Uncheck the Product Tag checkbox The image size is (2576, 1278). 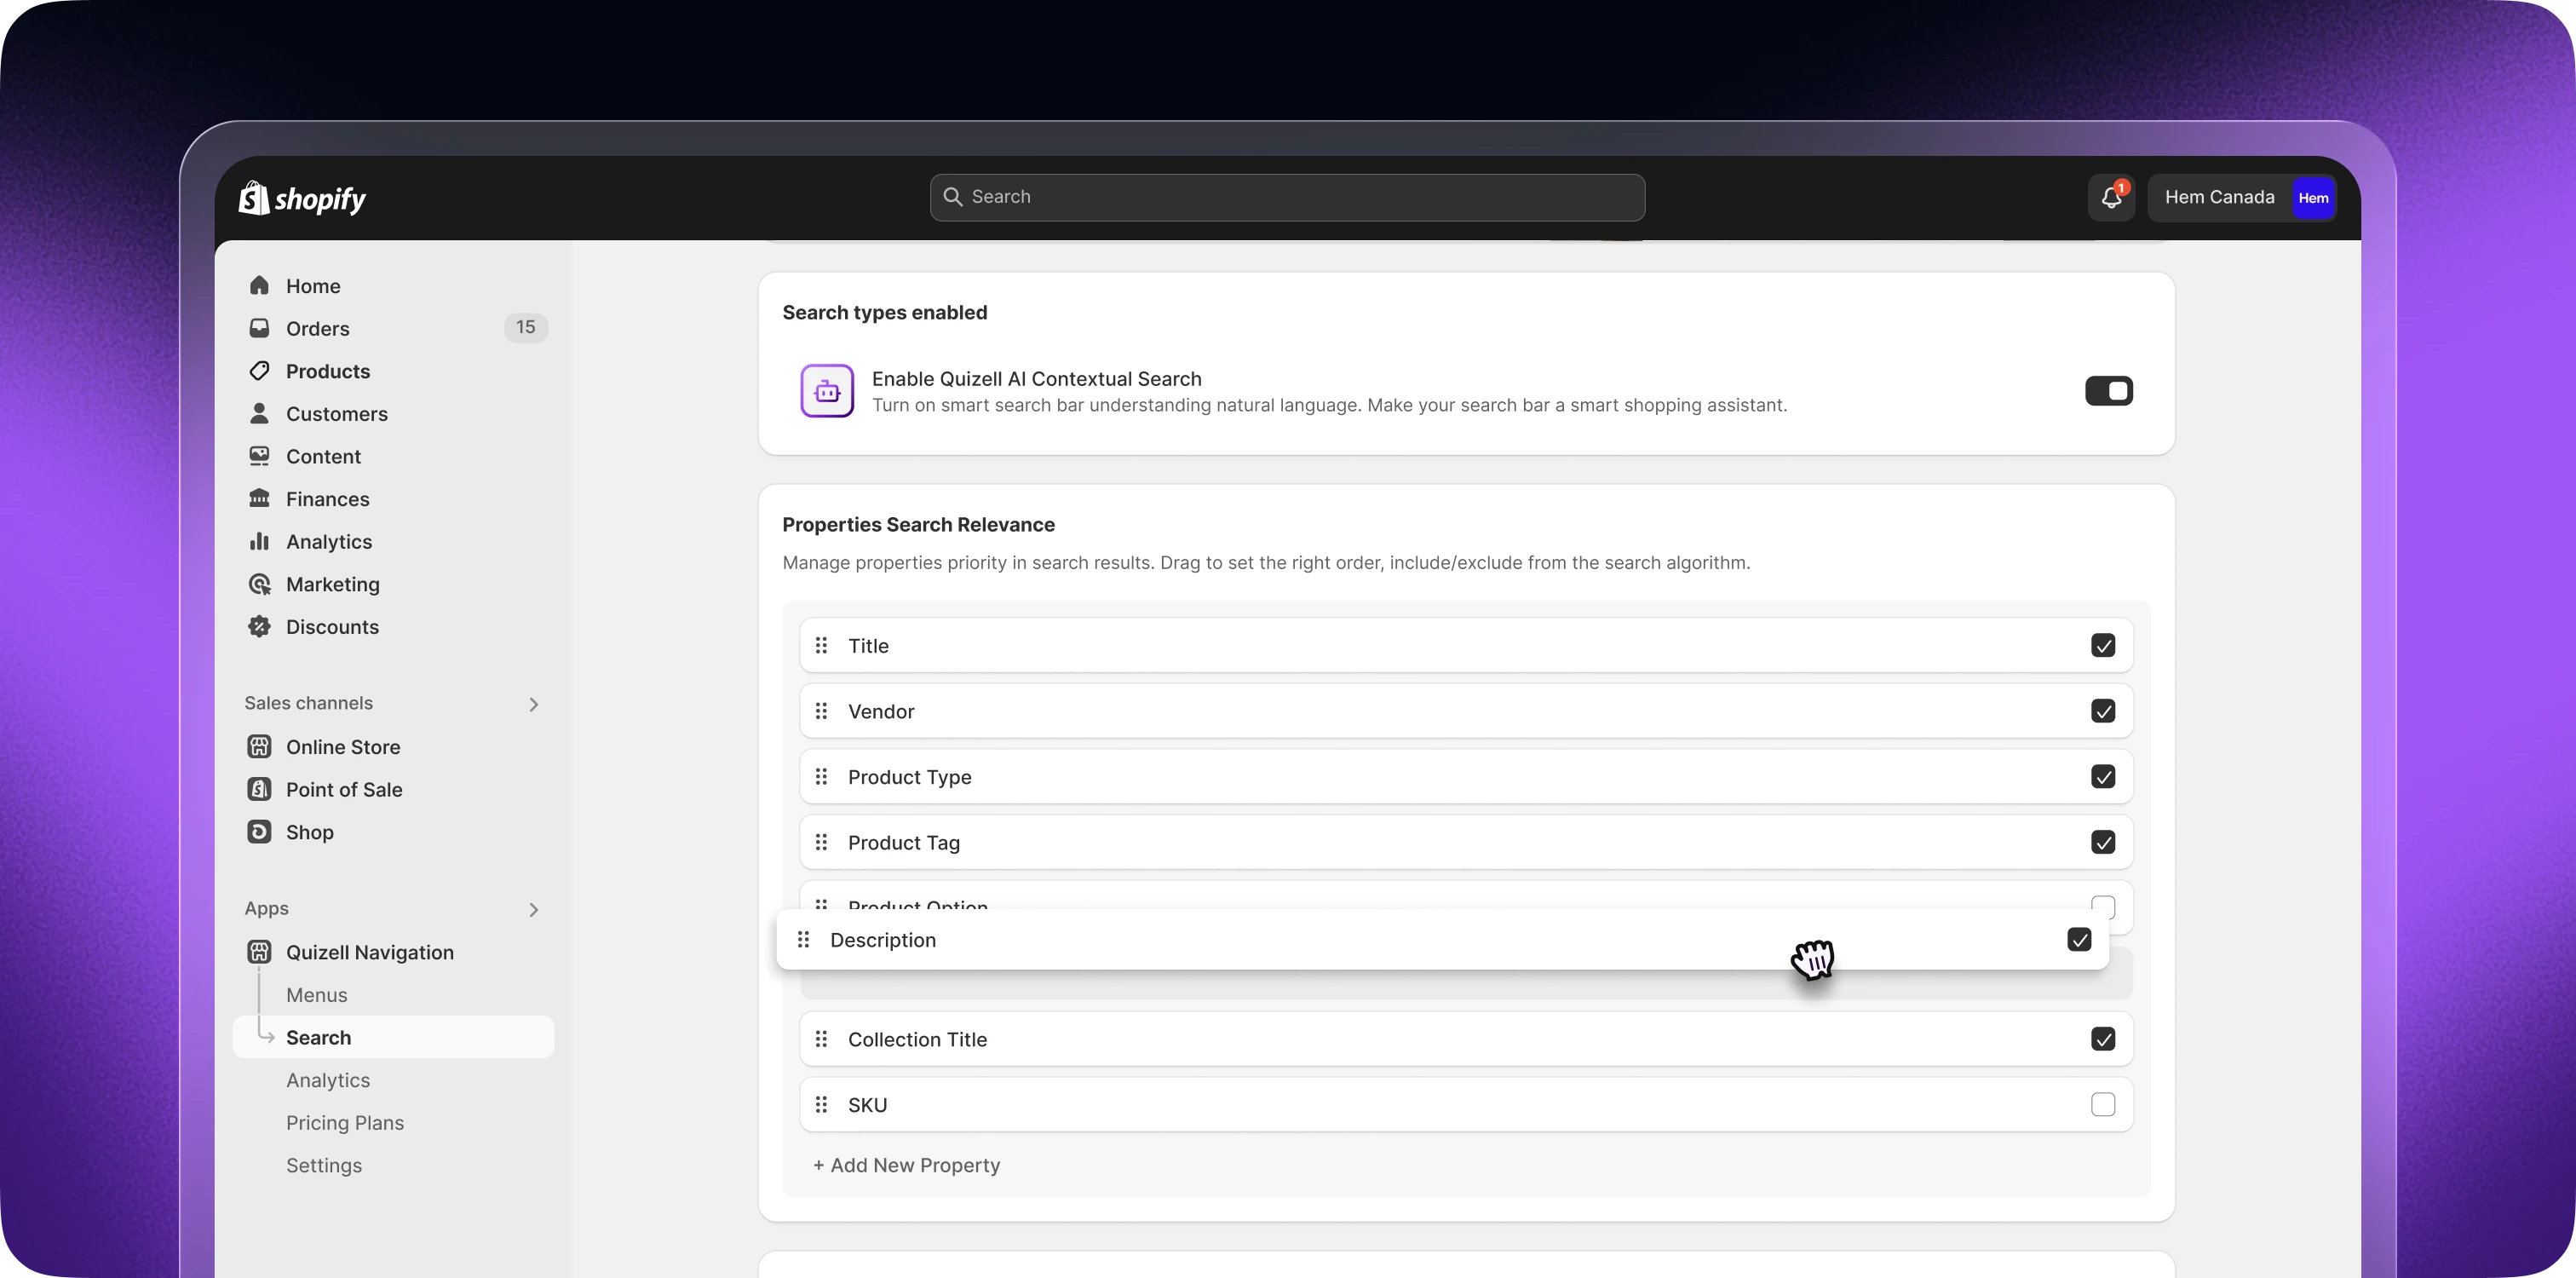pyautogui.click(x=2102, y=842)
